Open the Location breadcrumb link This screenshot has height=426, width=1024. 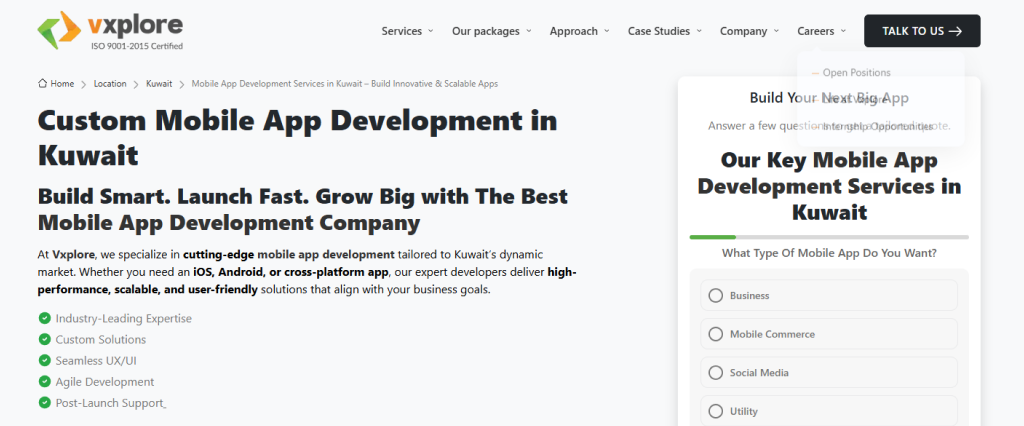pos(110,84)
